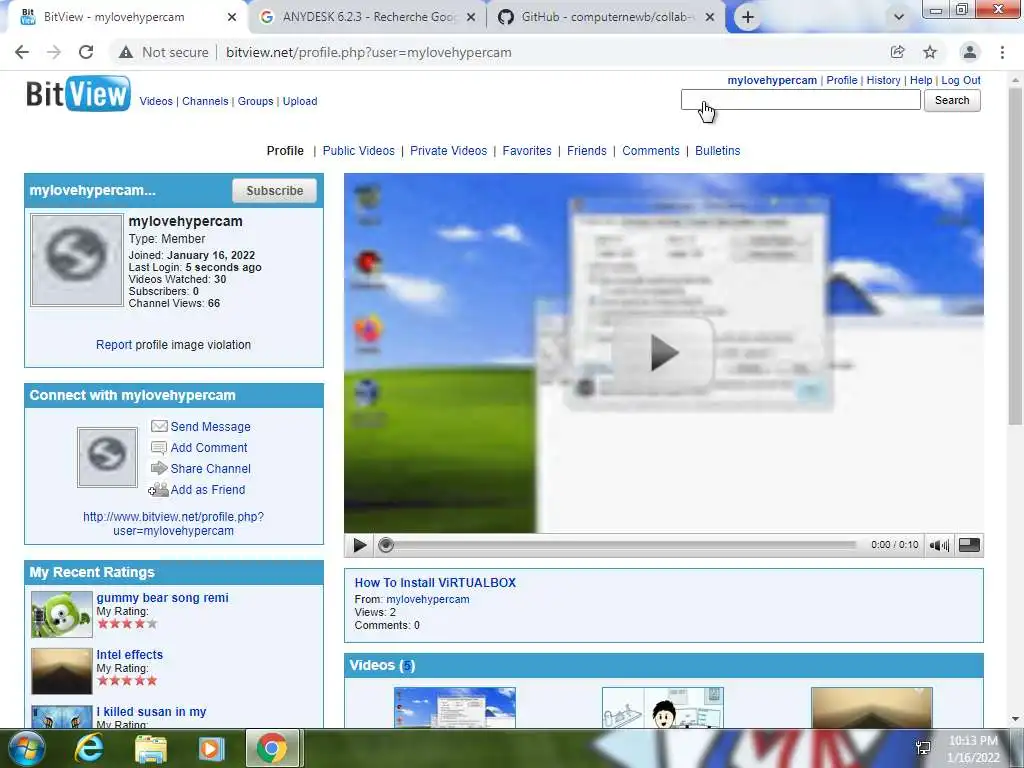Play video with large center play button

(663, 353)
